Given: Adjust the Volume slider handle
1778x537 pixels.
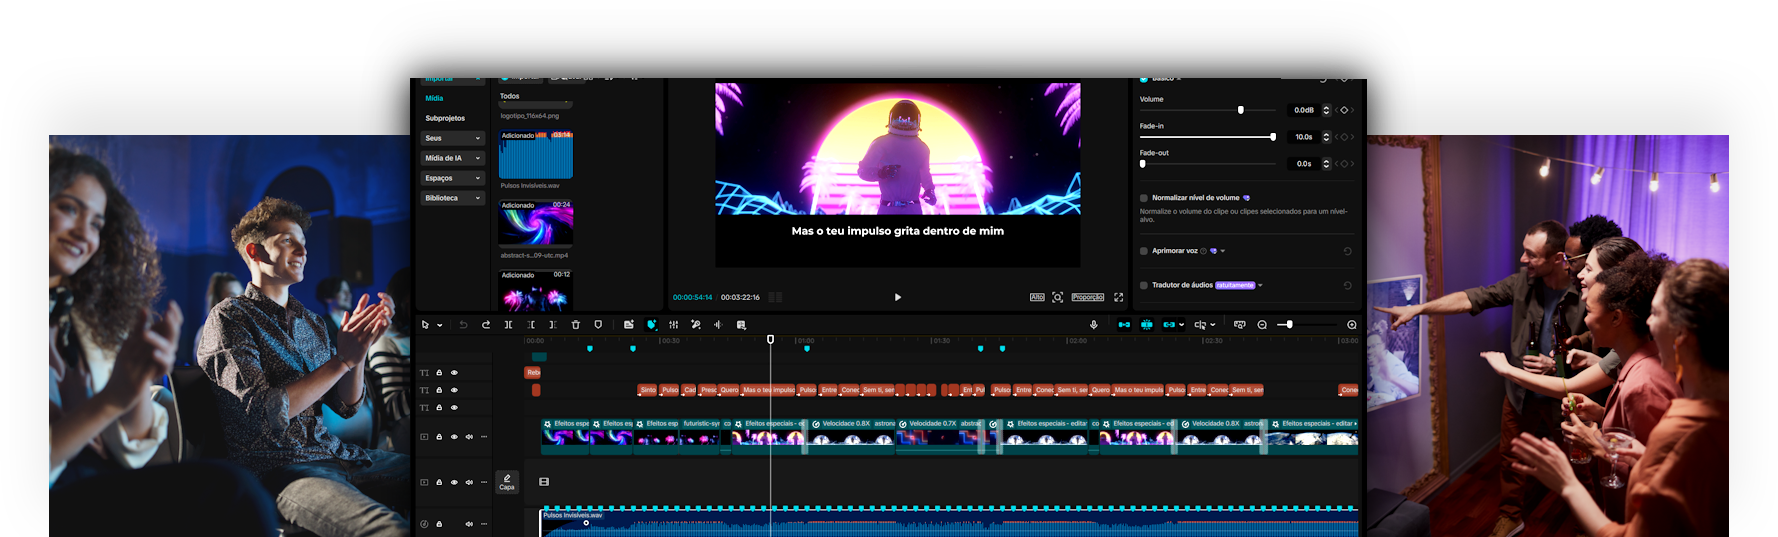Looking at the screenshot, I should (1241, 110).
